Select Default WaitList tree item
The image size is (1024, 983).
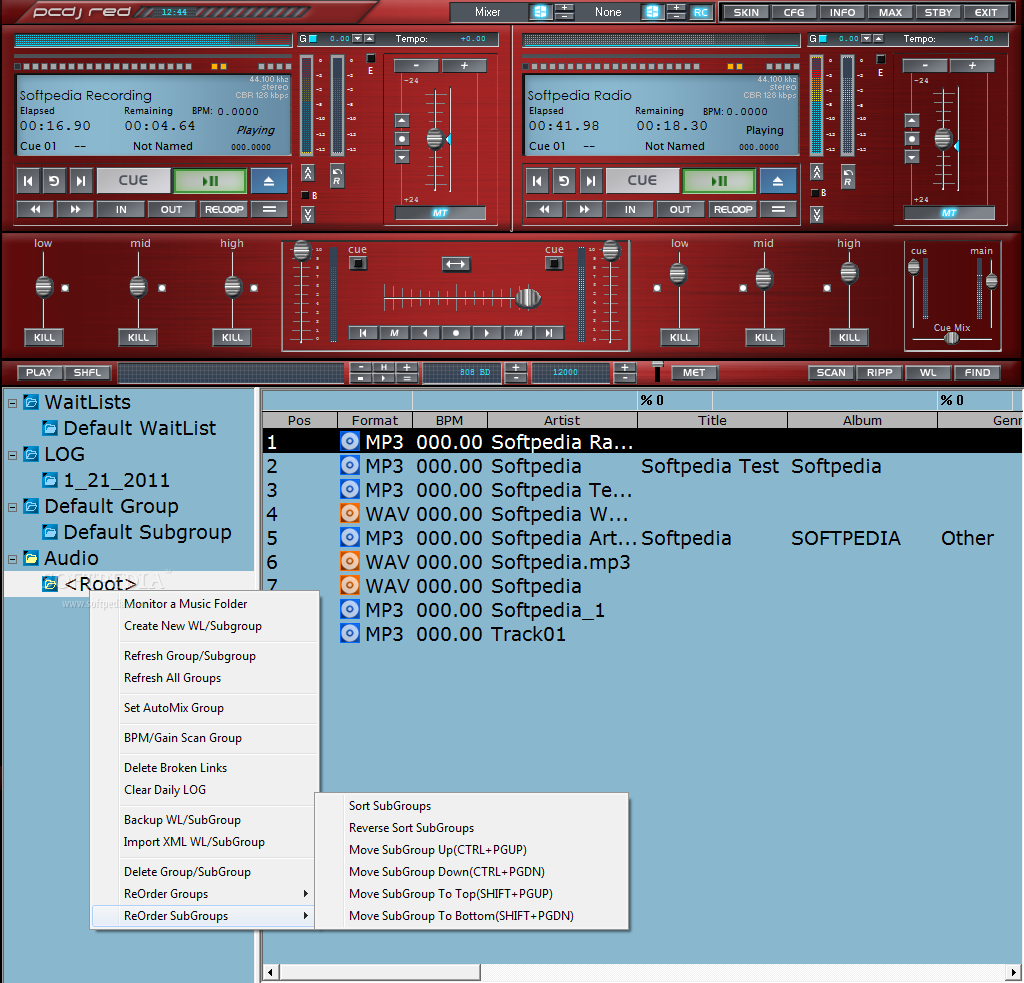coord(139,428)
